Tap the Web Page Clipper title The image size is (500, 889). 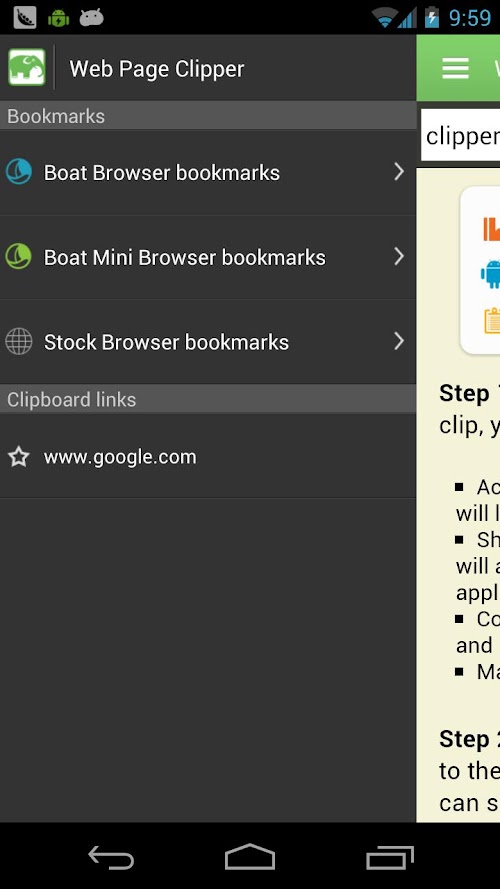pos(157,69)
